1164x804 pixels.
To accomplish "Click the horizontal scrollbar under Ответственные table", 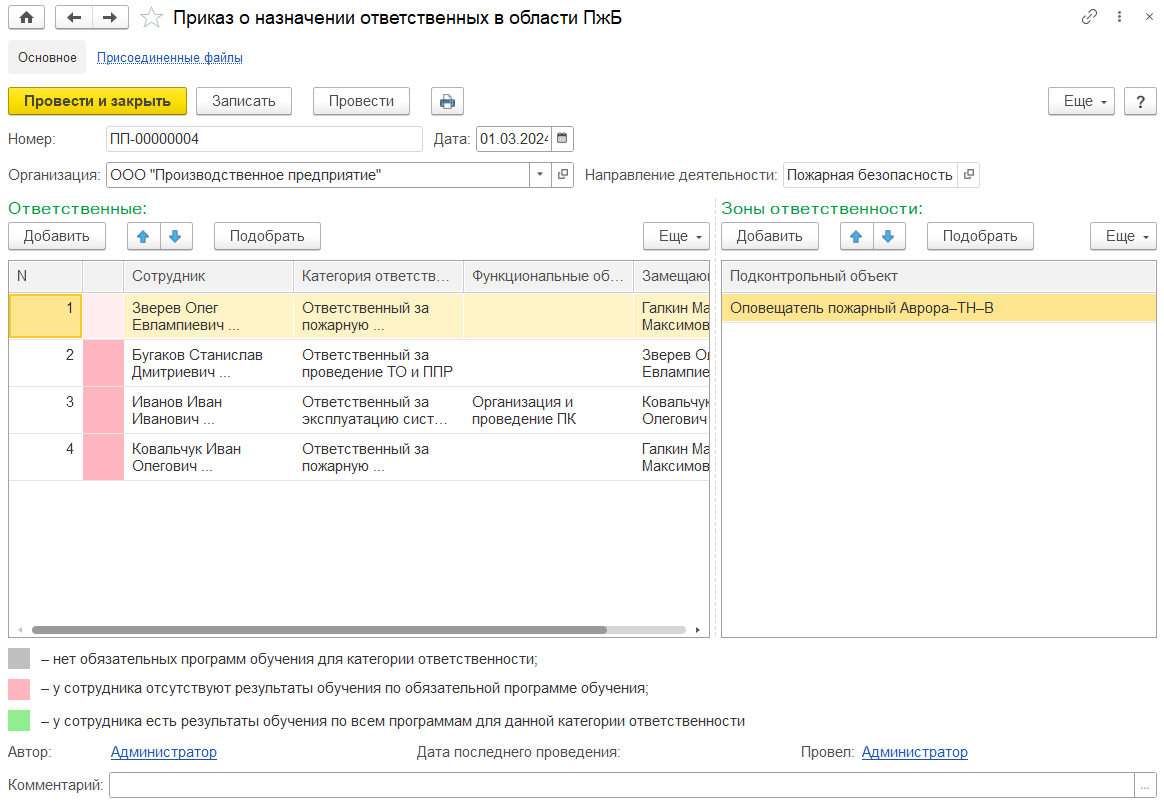I will pyautogui.click(x=320, y=630).
